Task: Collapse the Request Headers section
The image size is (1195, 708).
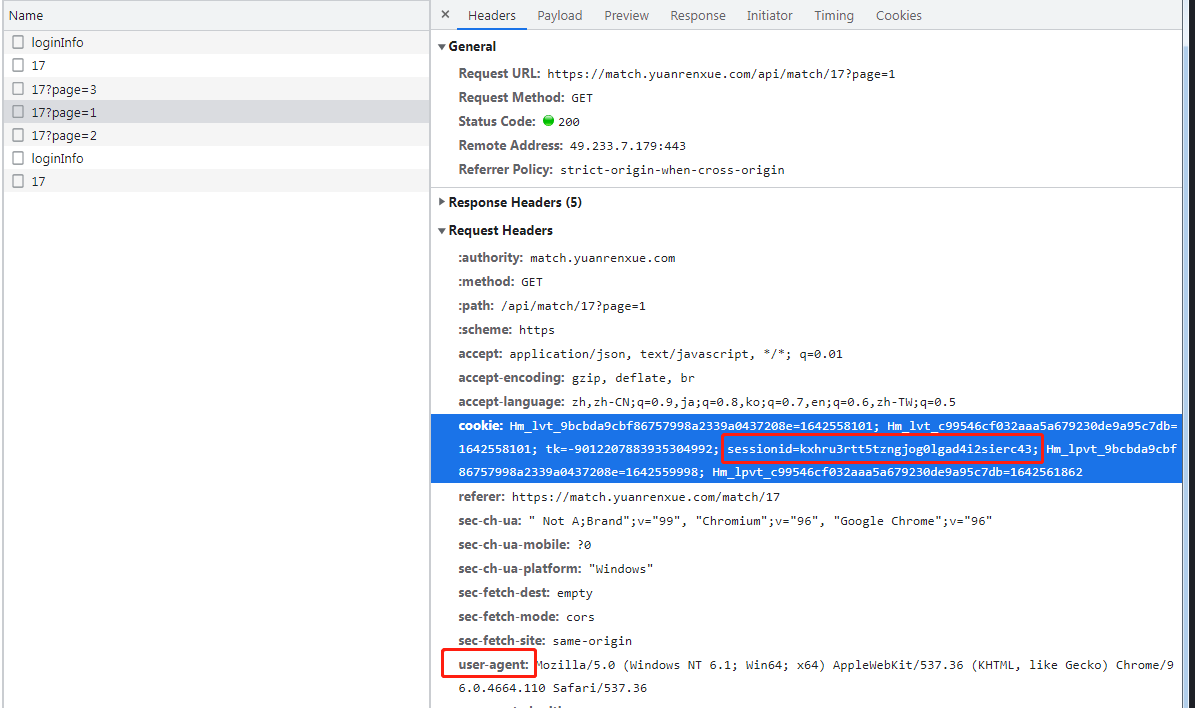Action: coord(442,230)
